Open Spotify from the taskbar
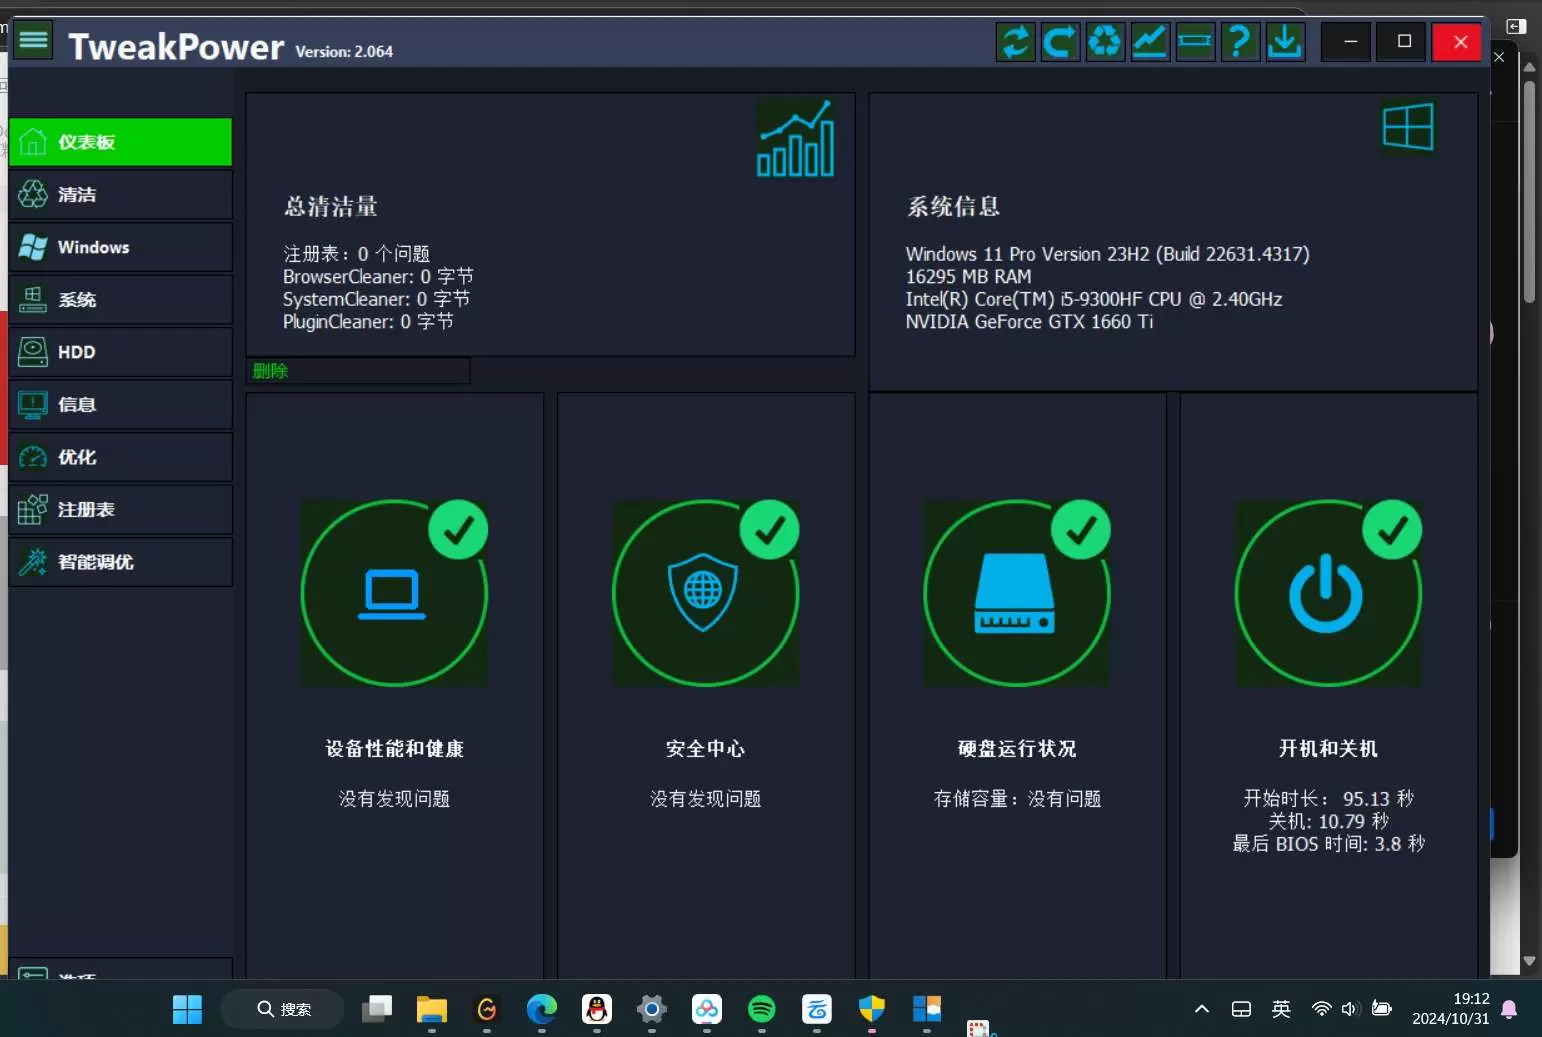 coord(762,1009)
